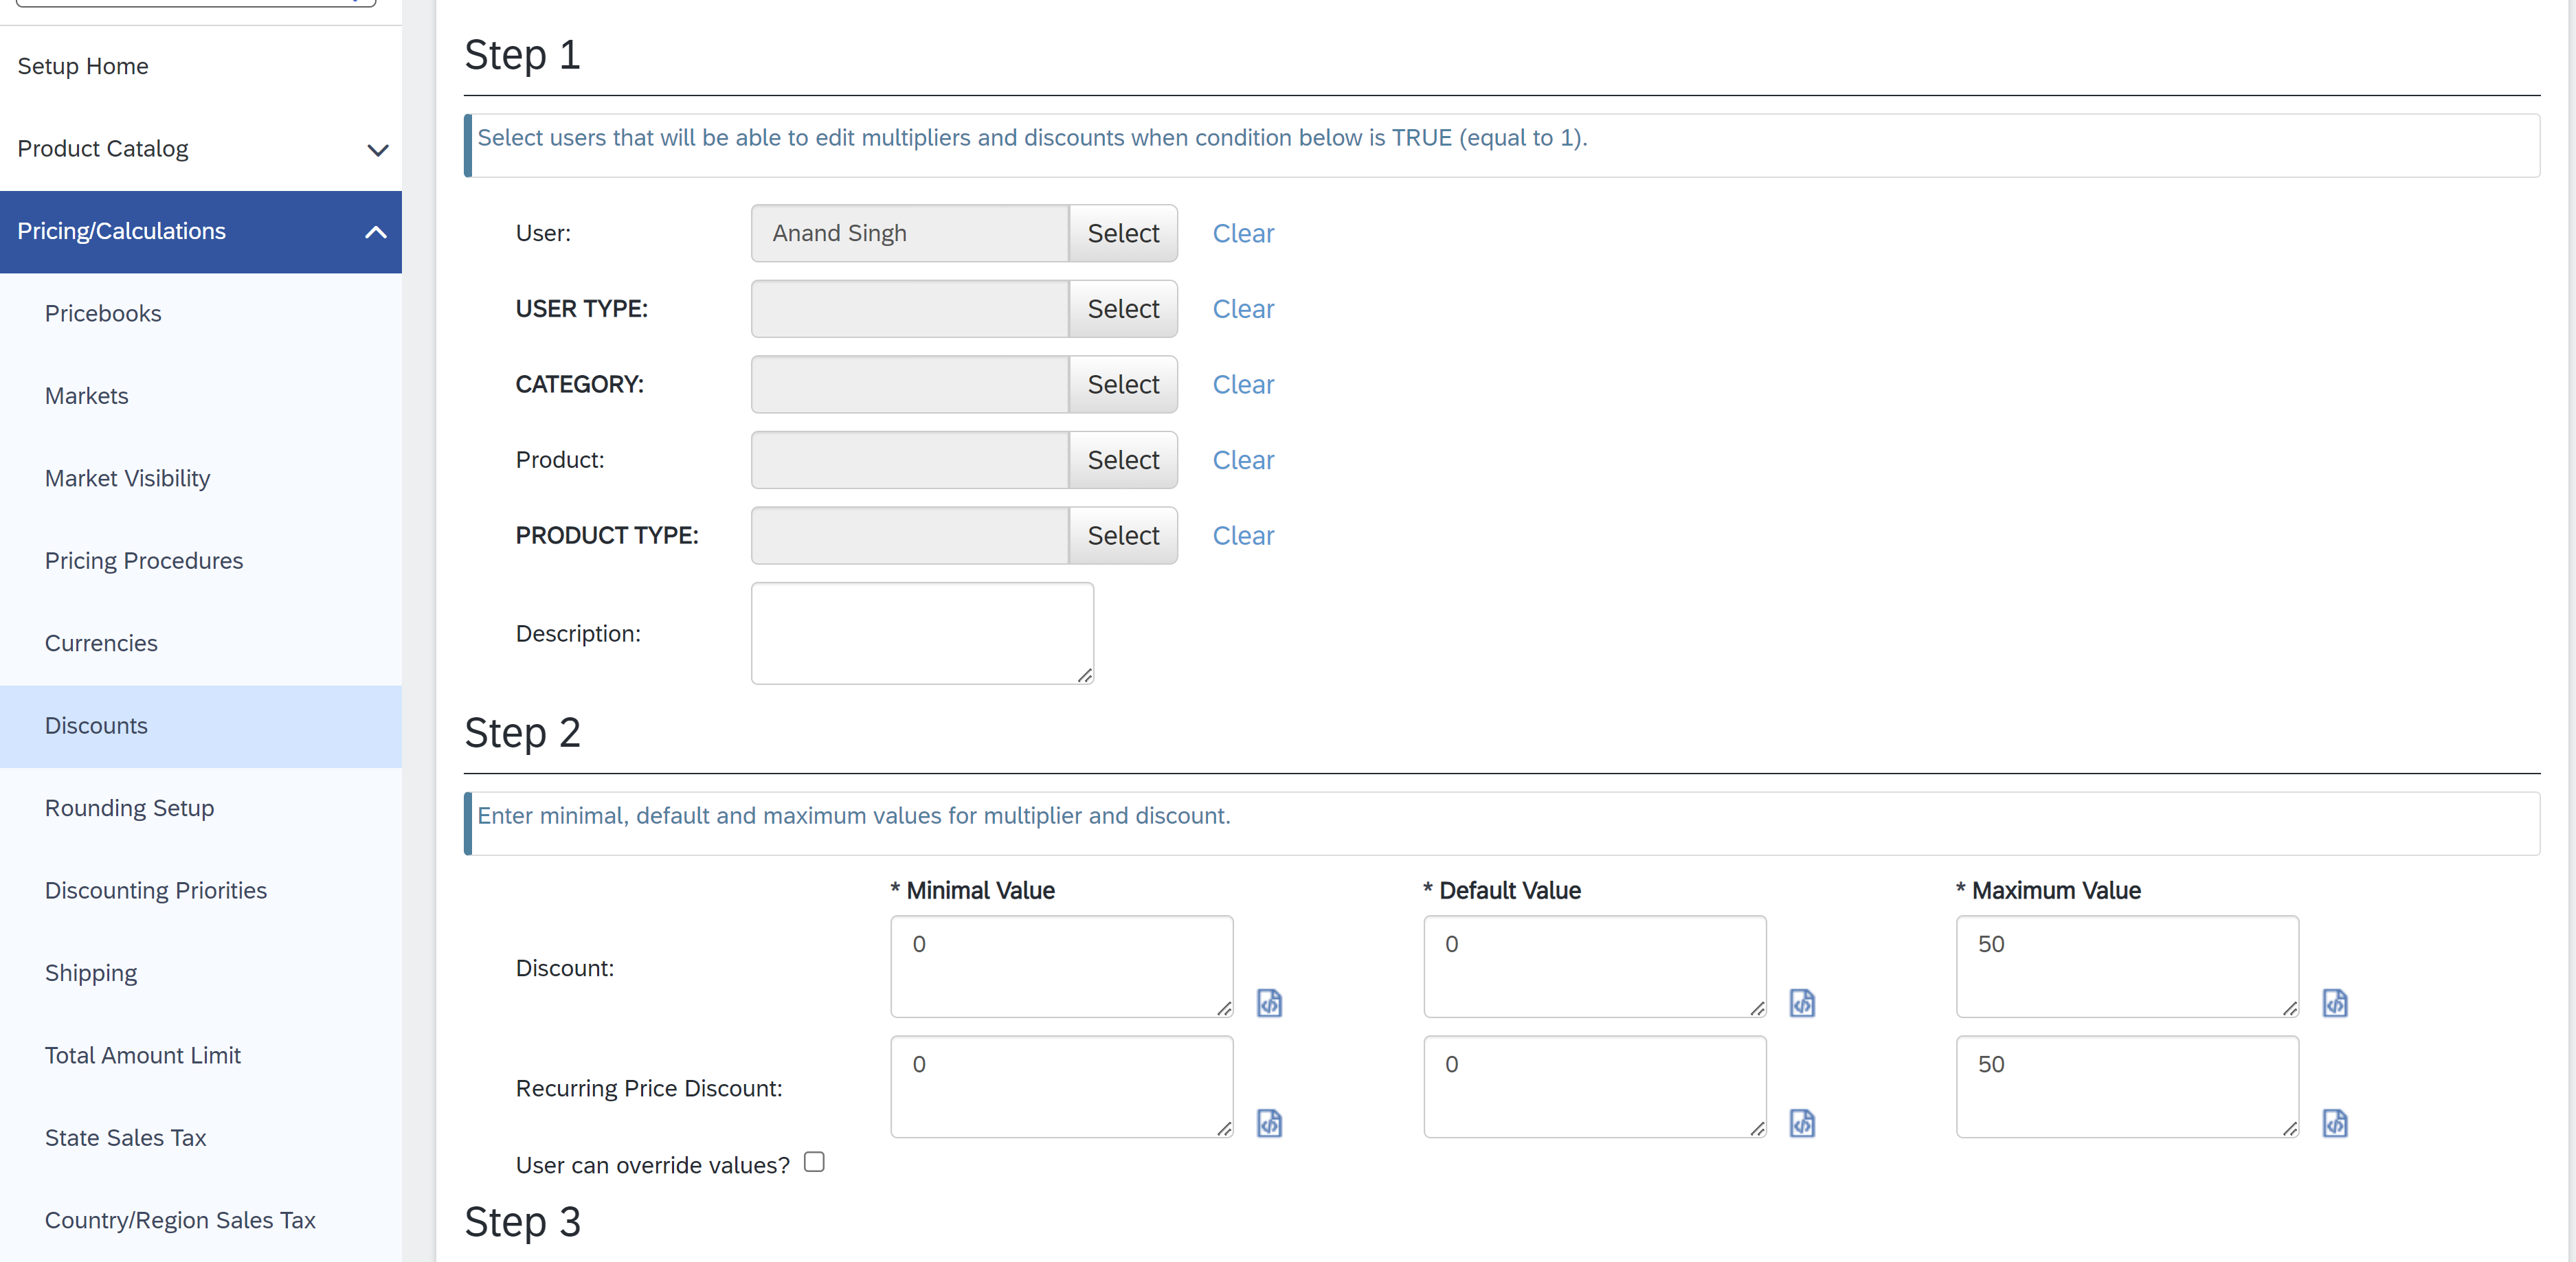2576x1262 pixels.
Task: Open formula editor for Recurring Price Discount Maximum Value
Action: (x=2335, y=1123)
